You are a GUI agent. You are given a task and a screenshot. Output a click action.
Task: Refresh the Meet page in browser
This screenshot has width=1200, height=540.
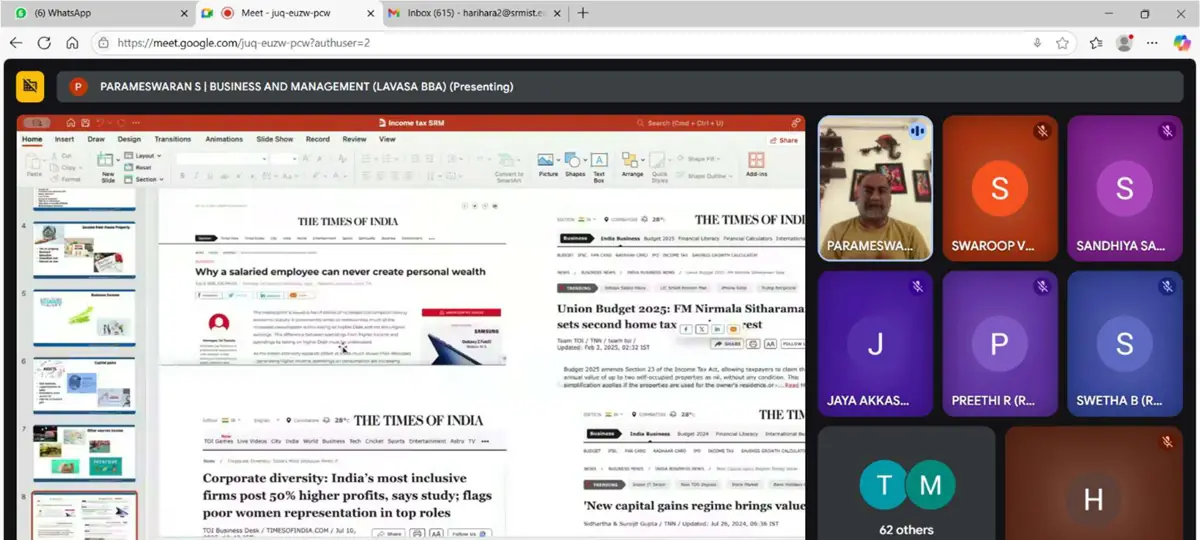tap(44, 43)
